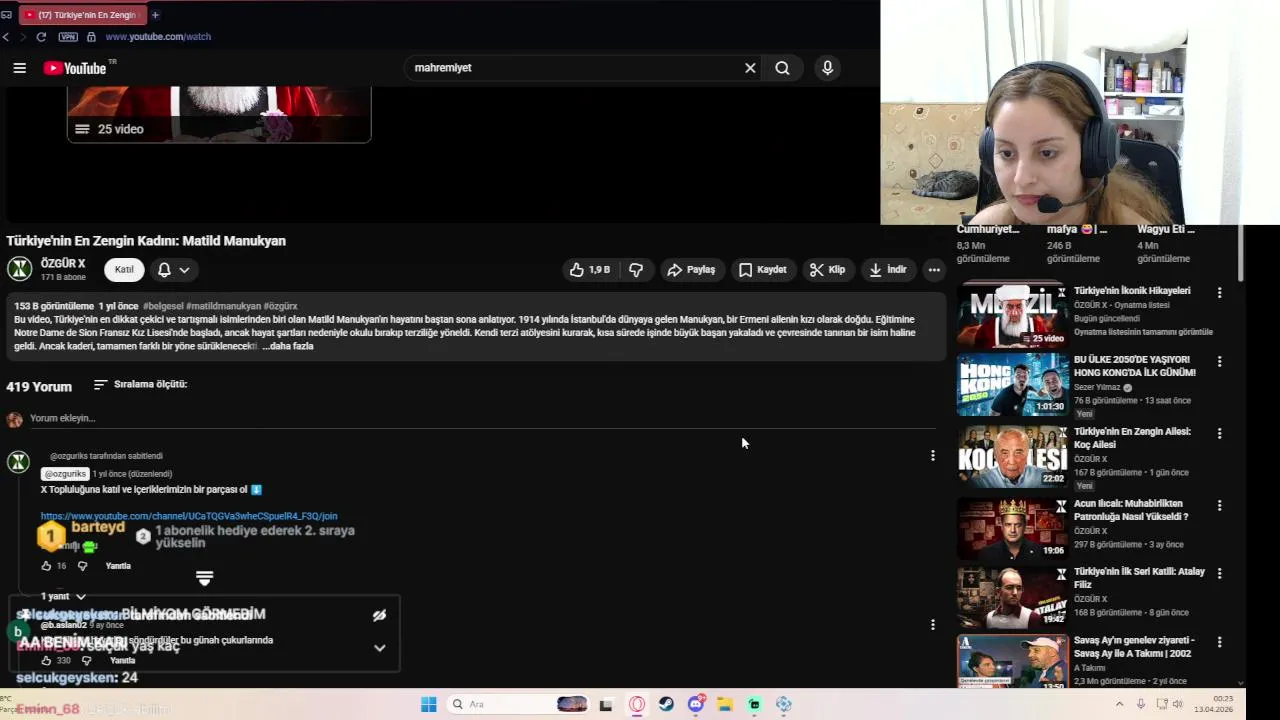
Task: Like the pinned comment with 16 likes
Action: point(46,566)
